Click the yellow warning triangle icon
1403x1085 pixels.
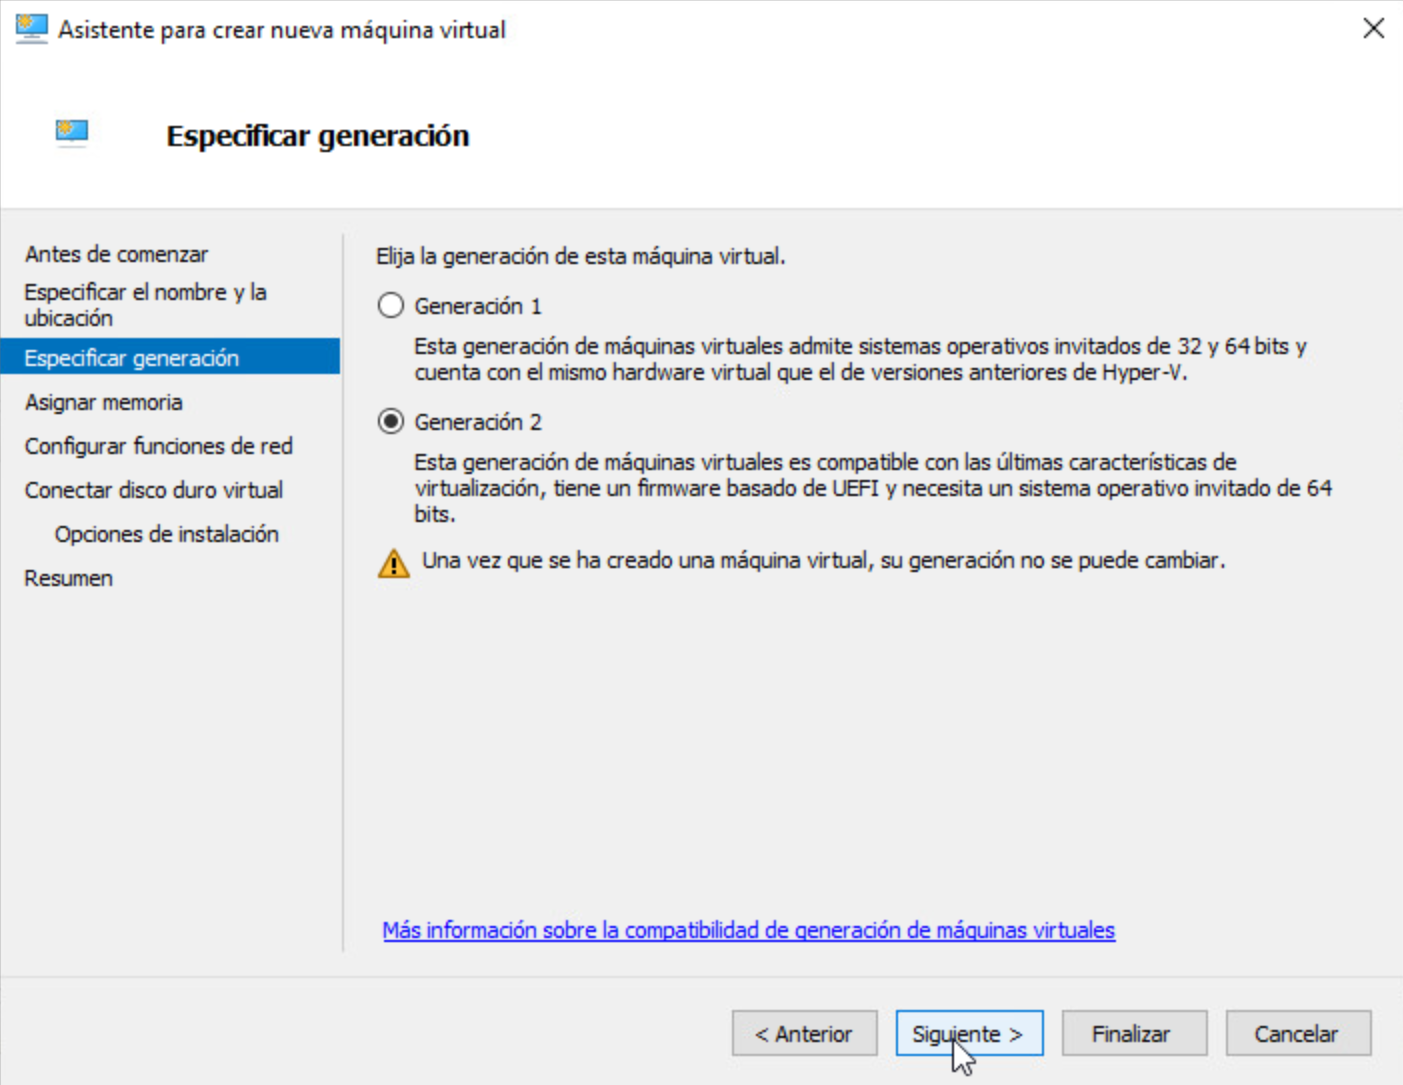coord(392,563)
